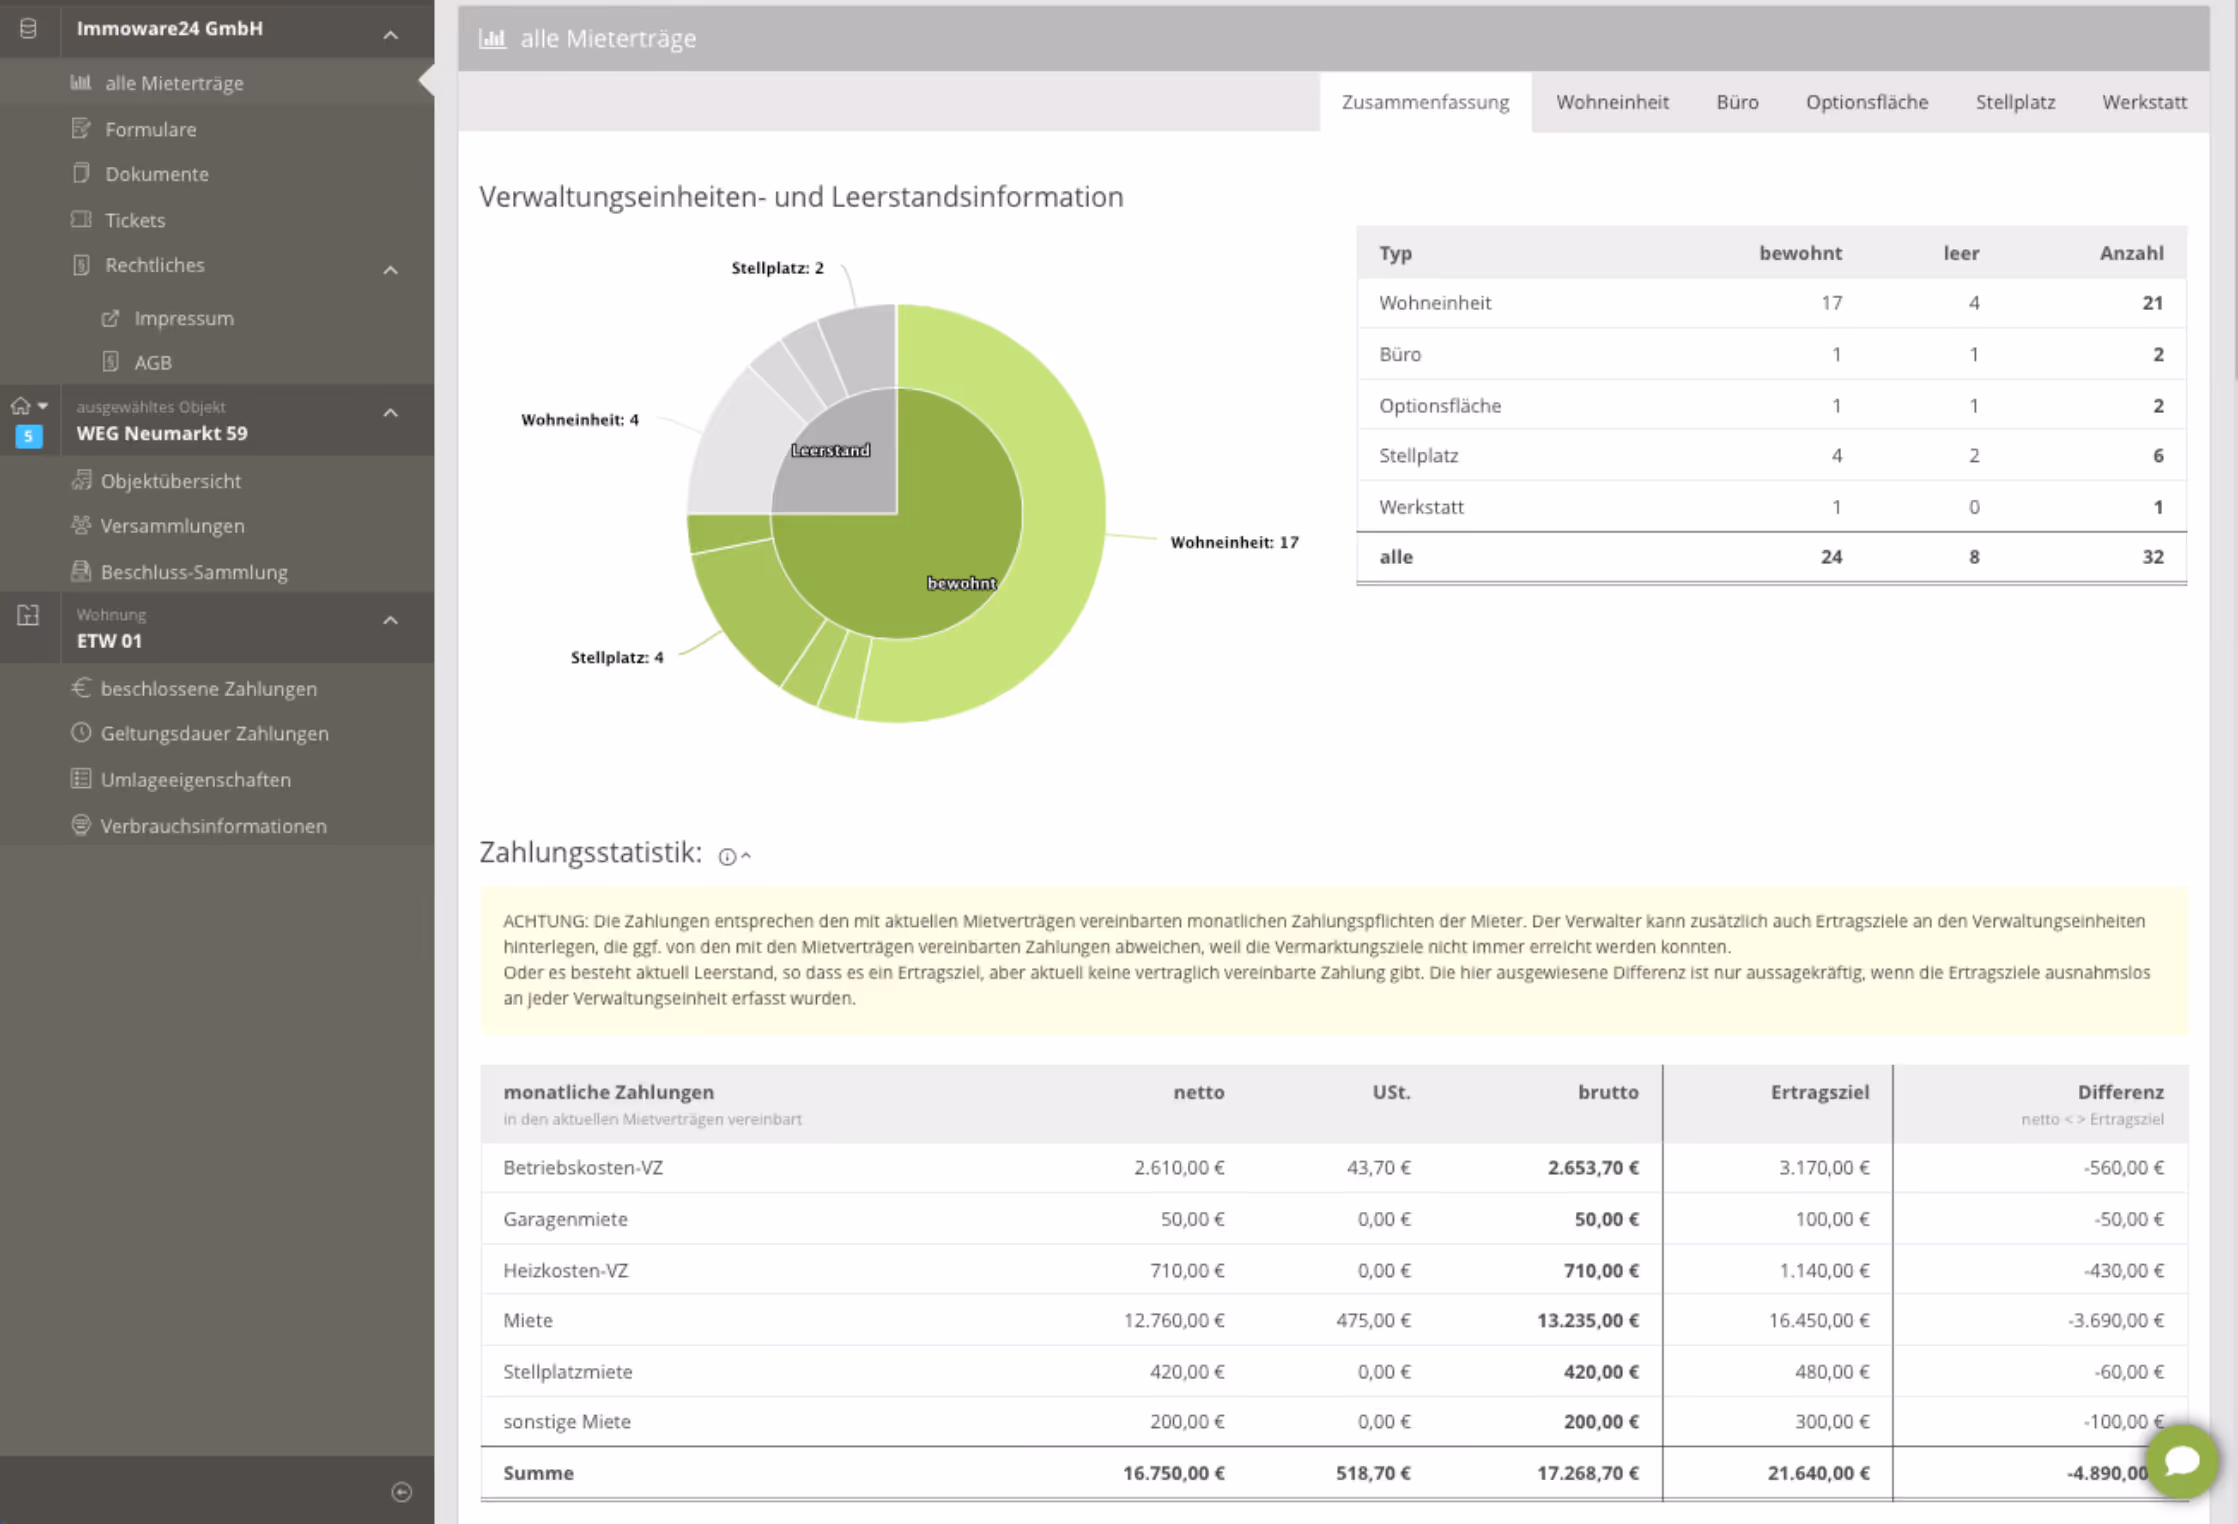Open Impressum link

(x=184, y=318)
